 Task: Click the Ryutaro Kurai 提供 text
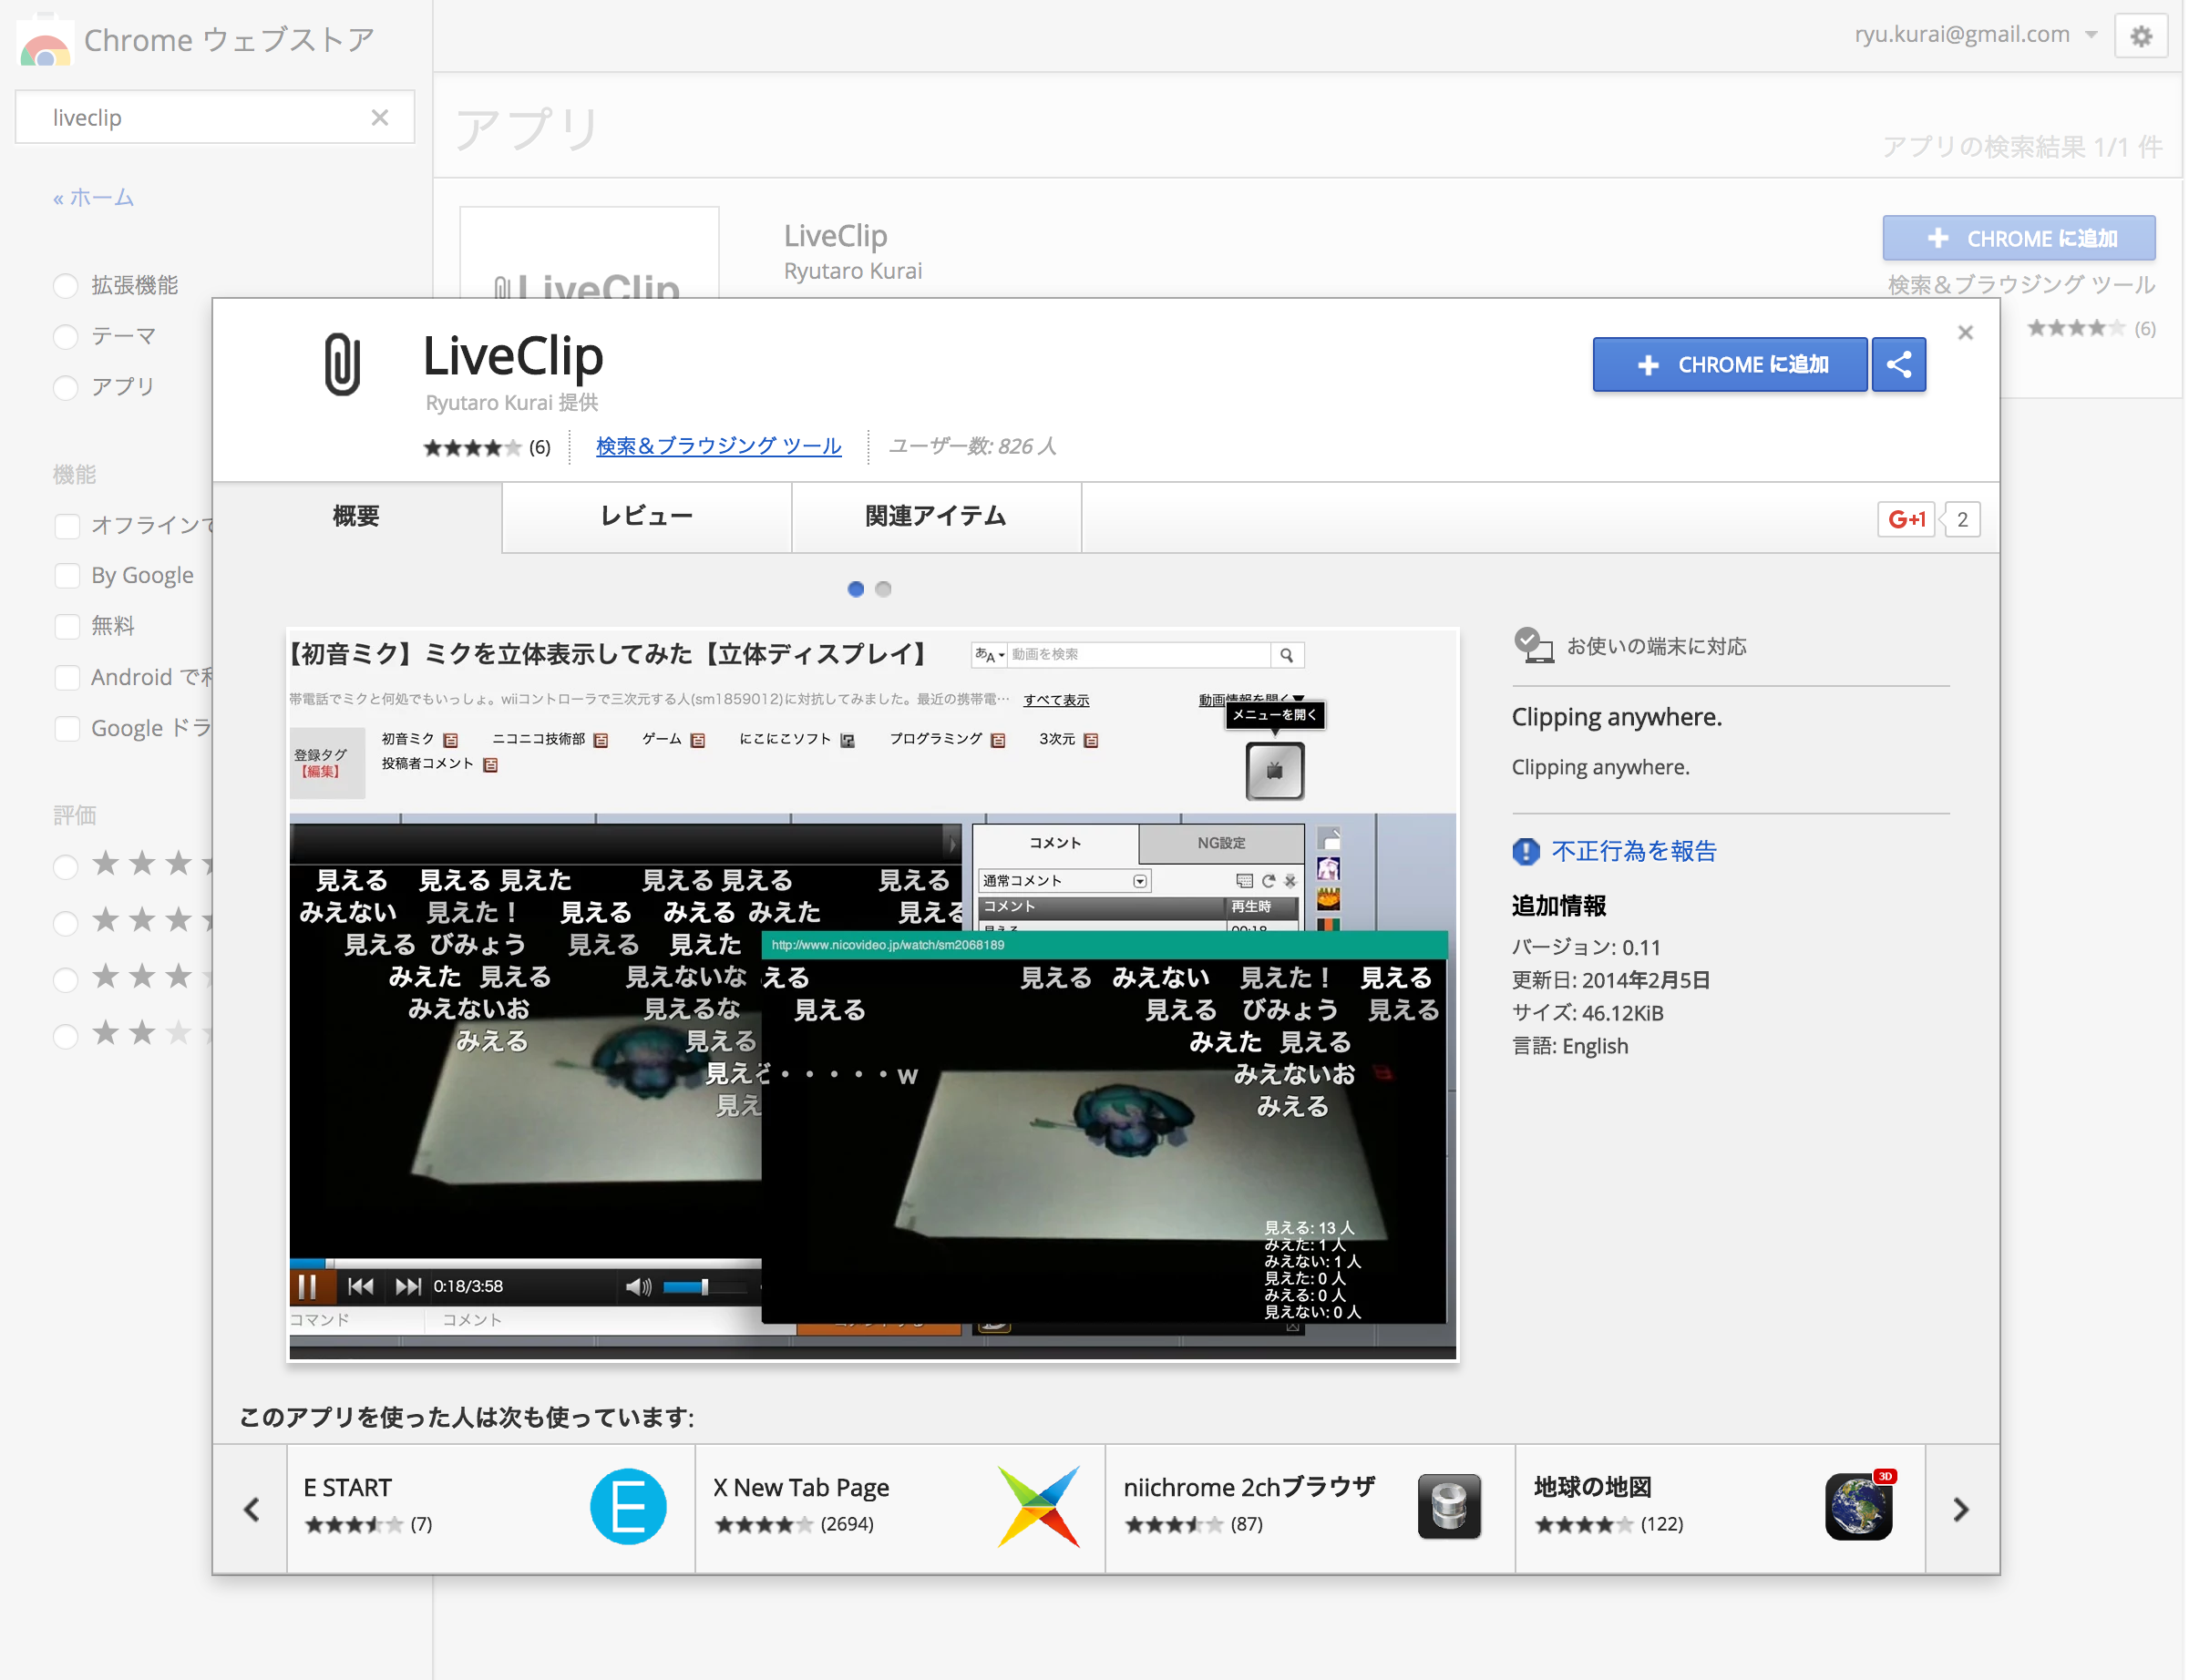point(513,403)
